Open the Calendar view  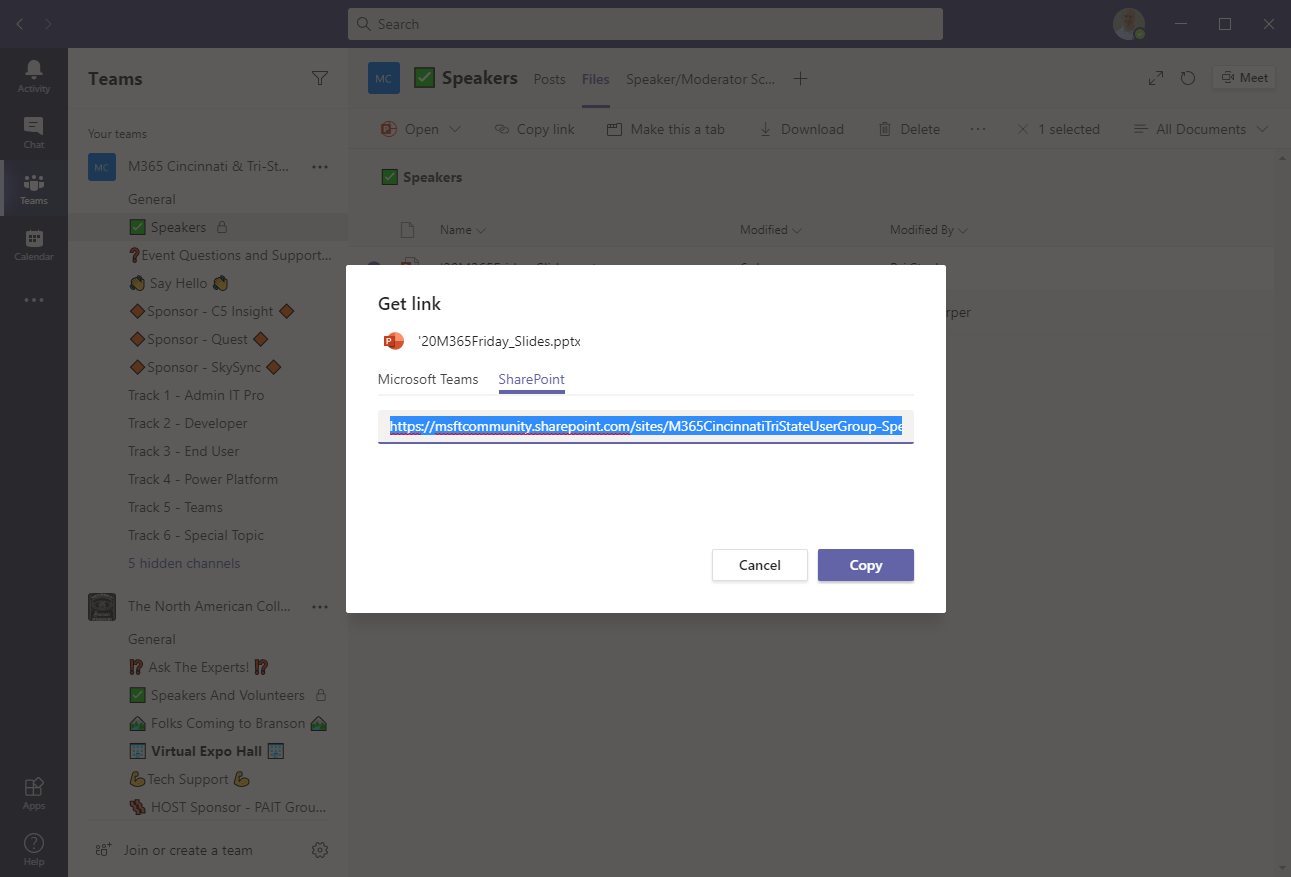click(33, 245)
